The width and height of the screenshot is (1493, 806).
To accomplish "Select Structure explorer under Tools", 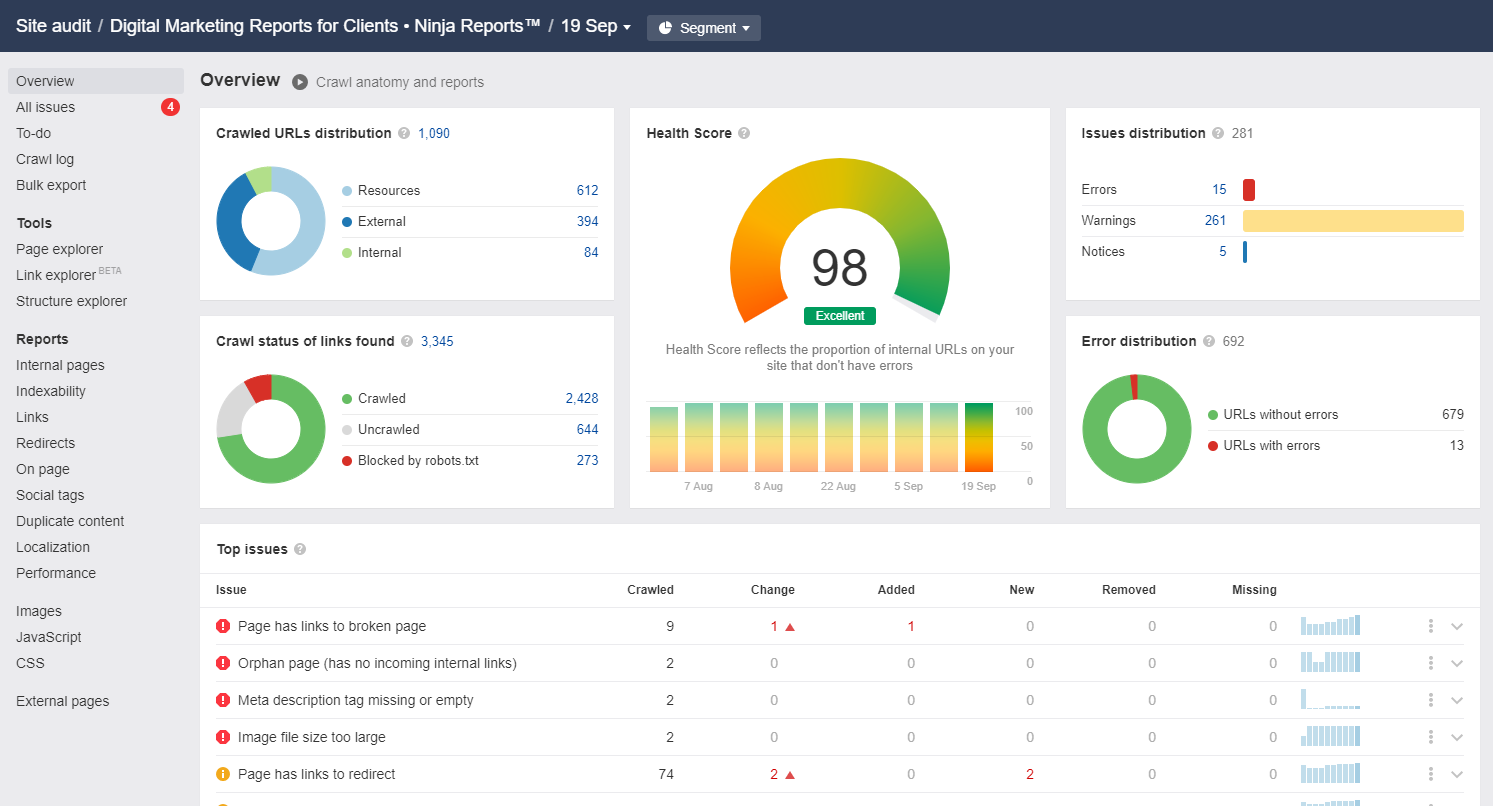I will (x=71, y=301).
